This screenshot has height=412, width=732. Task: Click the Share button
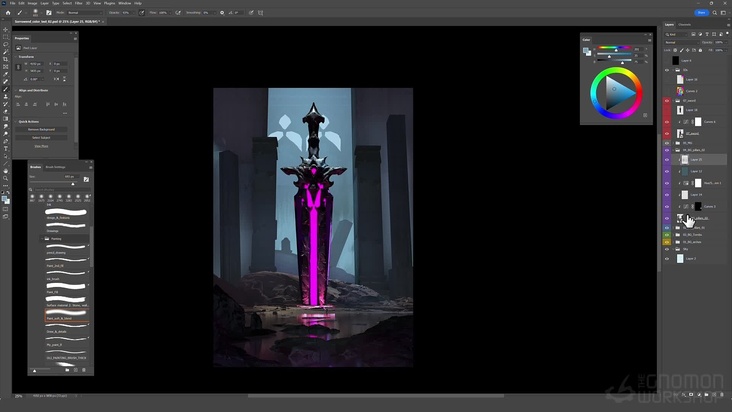(x=701, y=13)
